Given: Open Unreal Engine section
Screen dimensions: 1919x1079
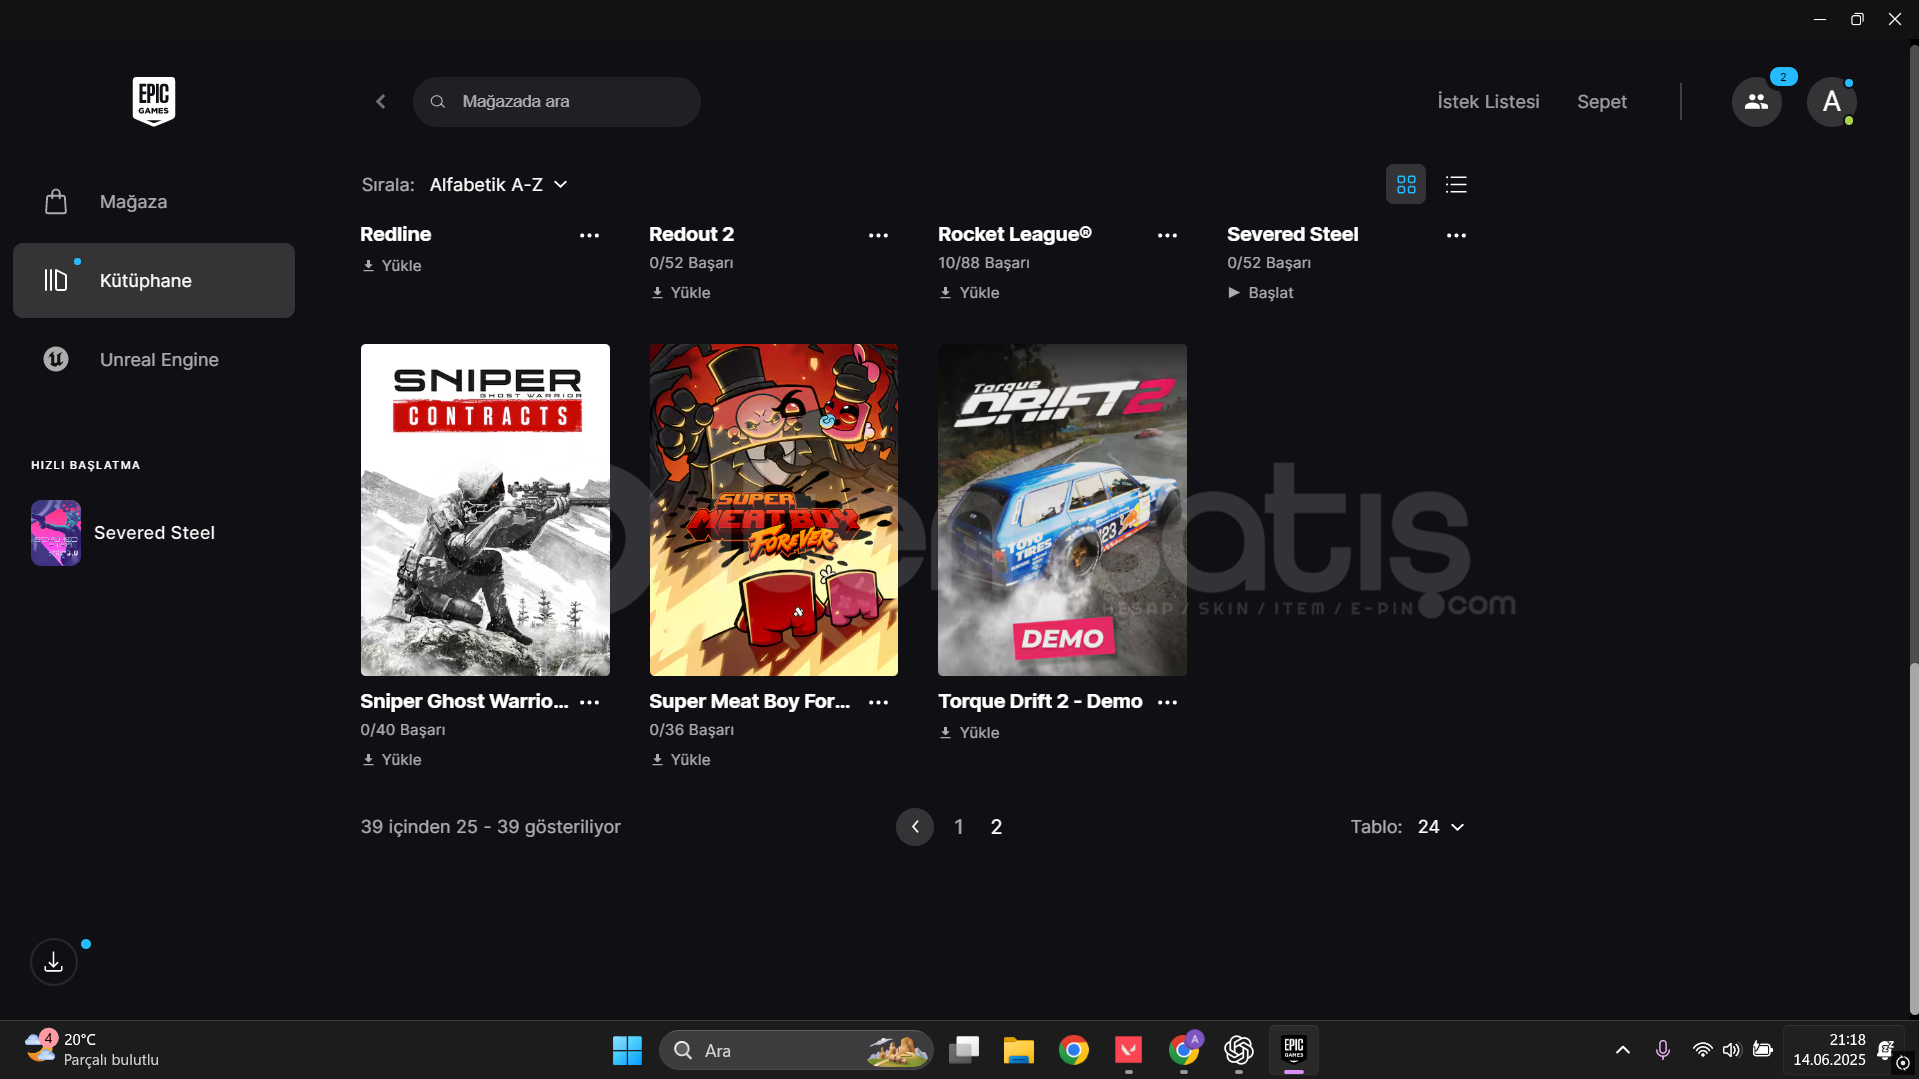Looking at the screenshot, I should pos(154,360).
